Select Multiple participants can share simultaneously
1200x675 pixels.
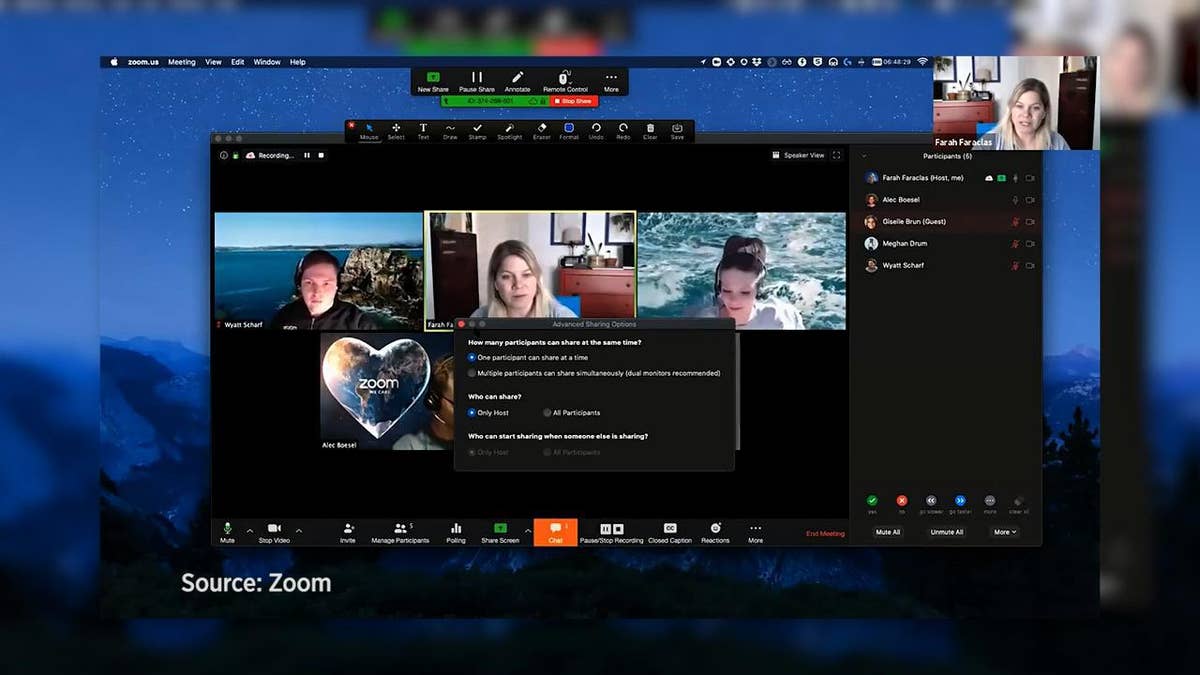(472, 373)
